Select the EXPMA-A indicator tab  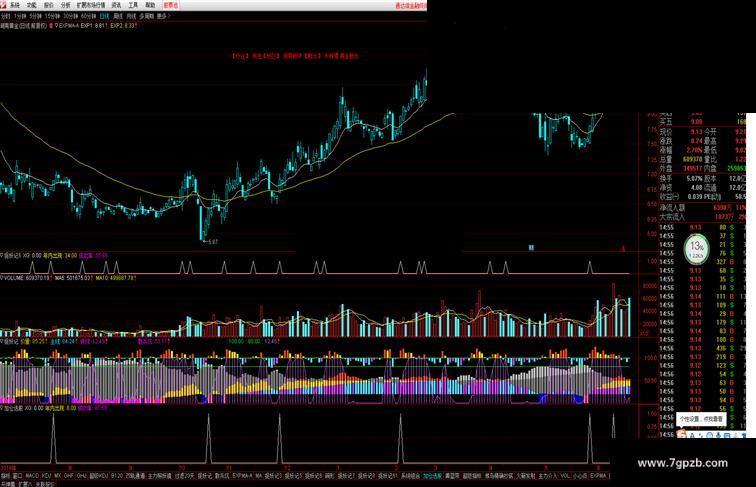tap(243, 476)
